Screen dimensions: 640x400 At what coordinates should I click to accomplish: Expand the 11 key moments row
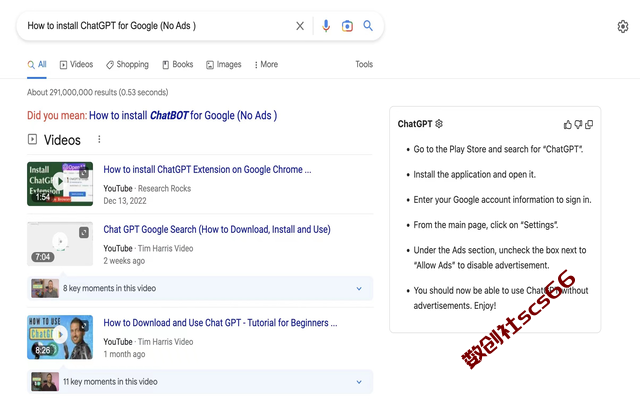click(x=200, y=382)
